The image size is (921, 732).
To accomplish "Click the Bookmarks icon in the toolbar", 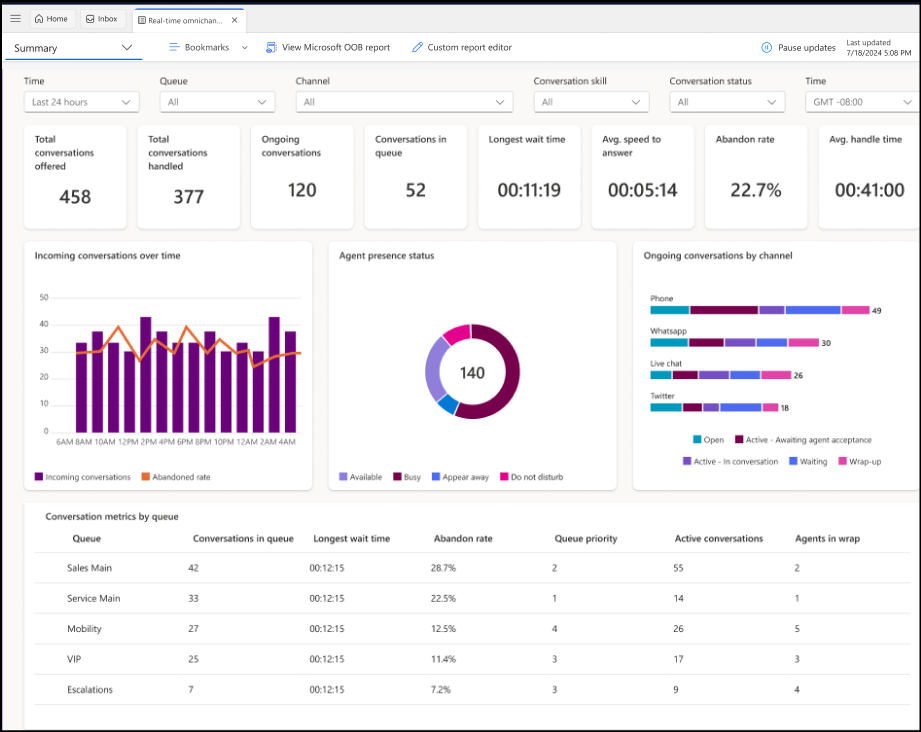I will pyautogui.click(x=174, y=47).
